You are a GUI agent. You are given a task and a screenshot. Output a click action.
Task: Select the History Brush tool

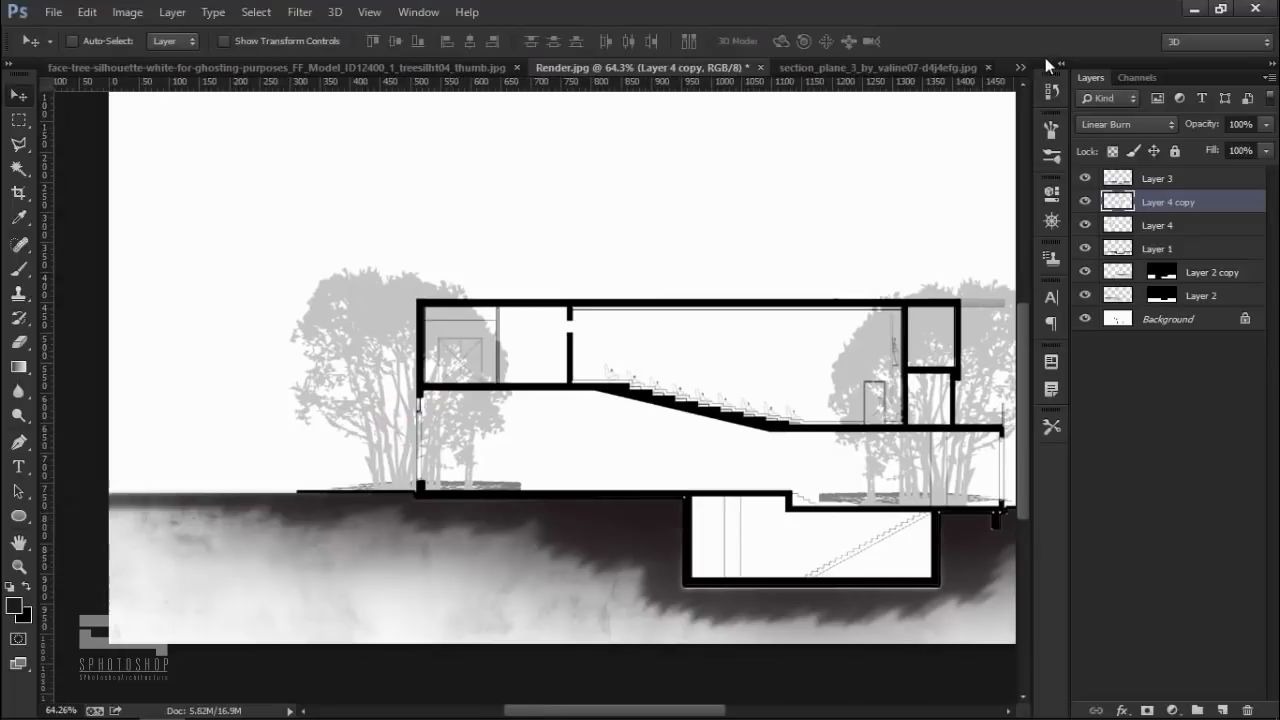pos(19,318)
